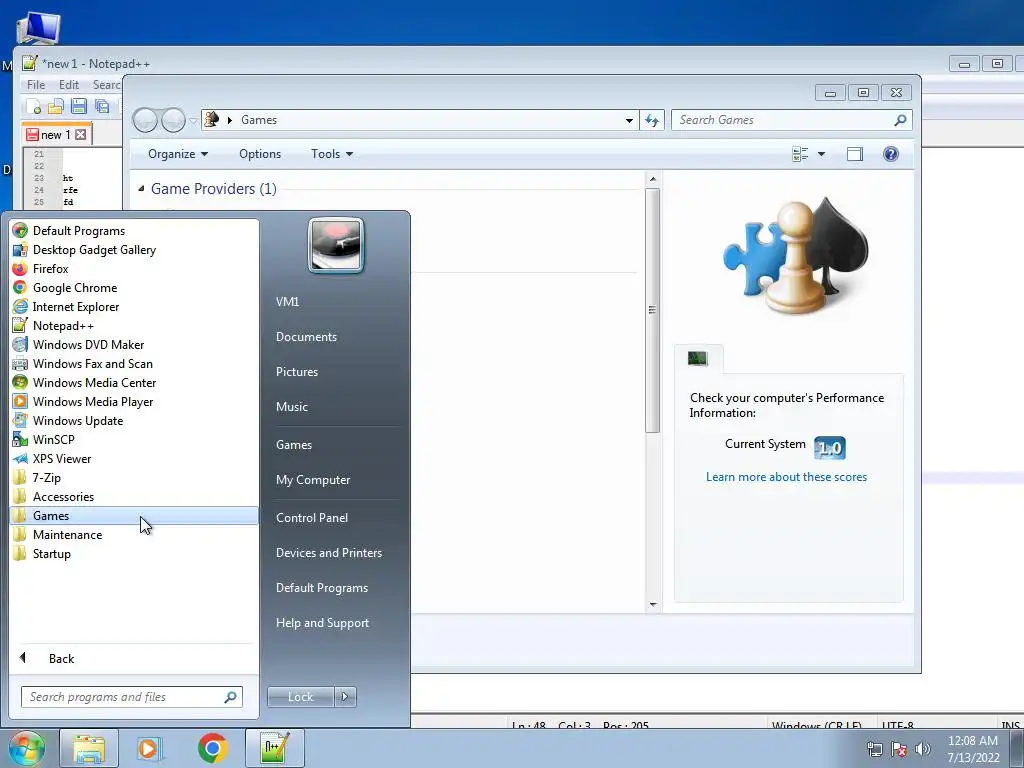This screenshot has width=1024, height=768.
Task: Launch Google Chrome from the program list
Action: (x=134, y=287)
